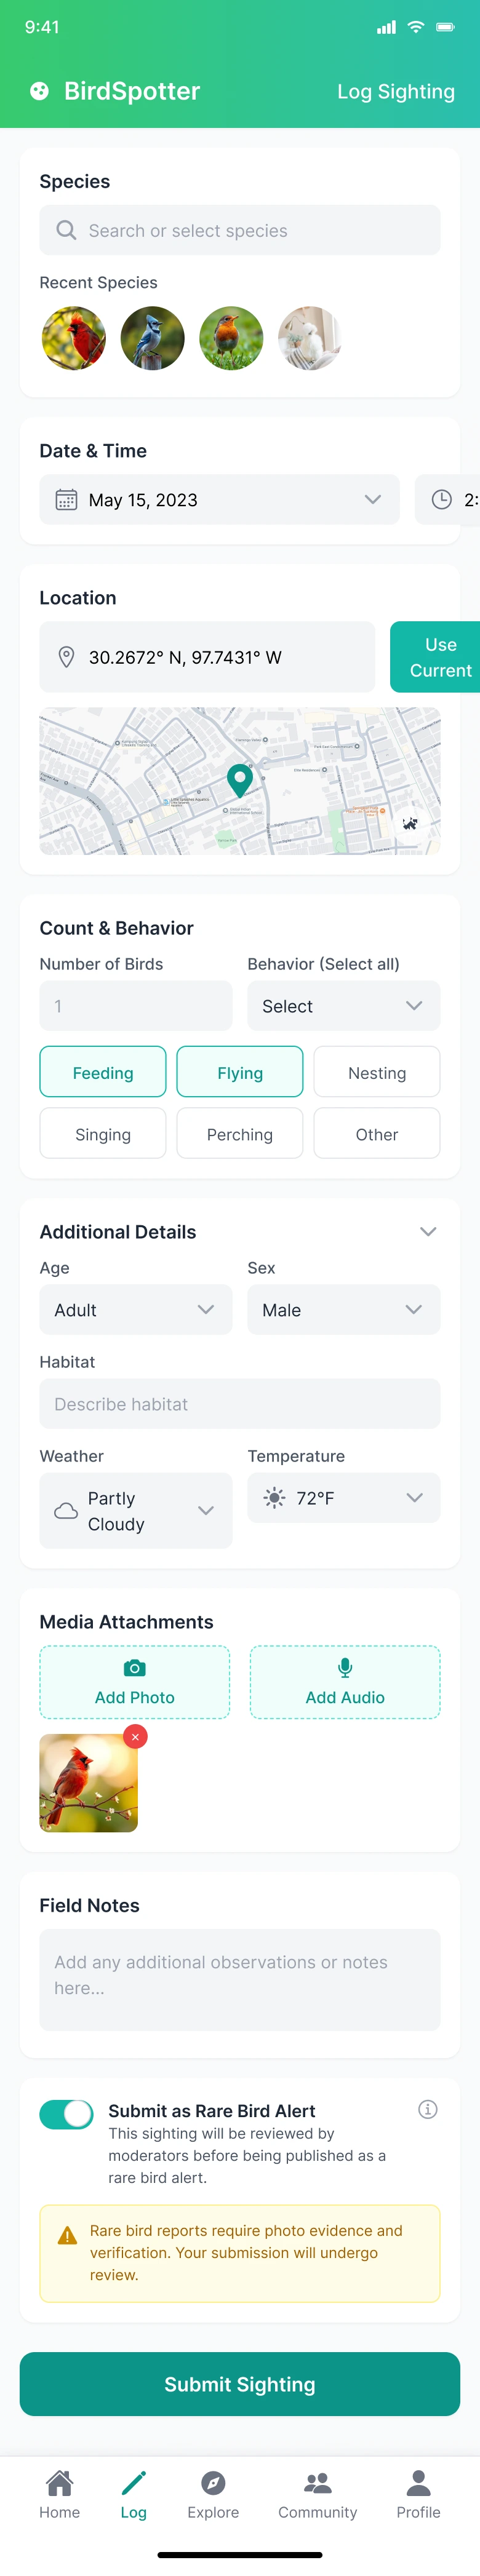Click the BirdSpotter logo icon

(39, 92)
